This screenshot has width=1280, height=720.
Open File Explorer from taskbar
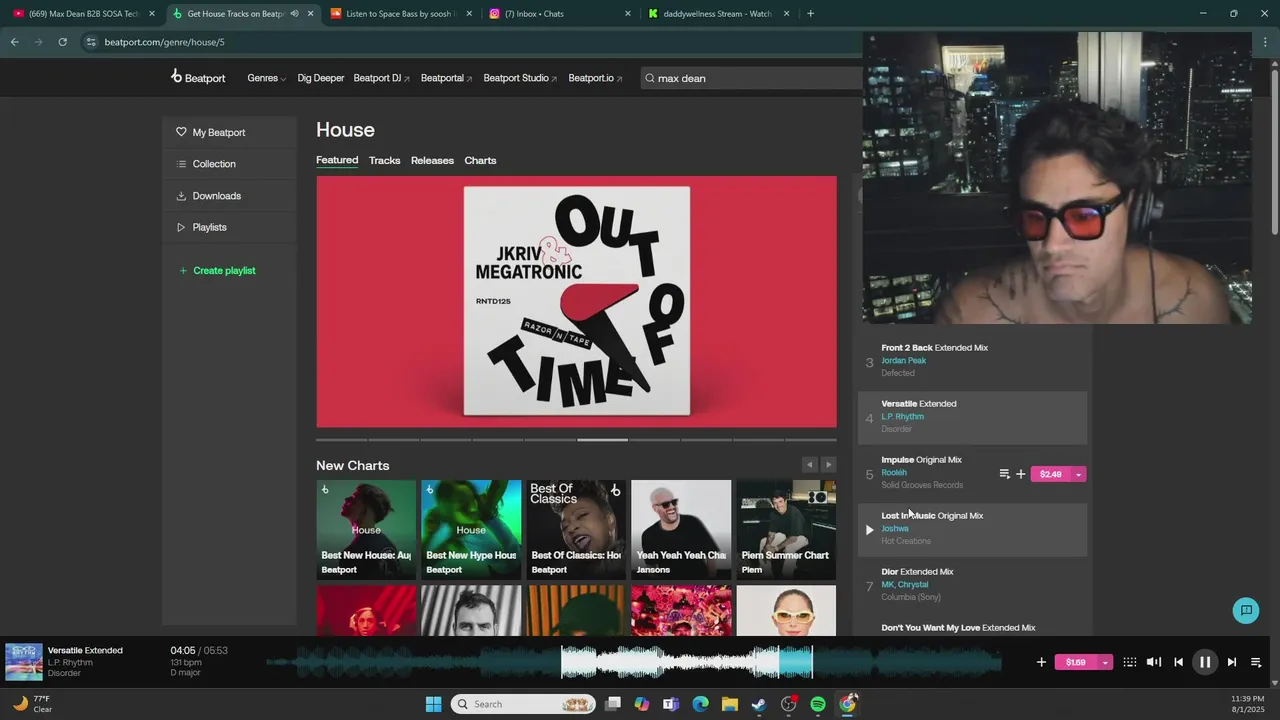pyautogui.click(x=730, y=704)
